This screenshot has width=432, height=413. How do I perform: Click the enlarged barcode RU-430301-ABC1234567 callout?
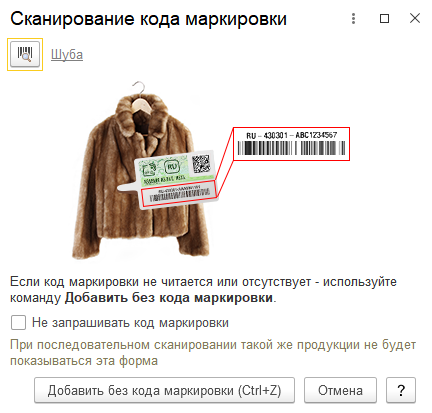click(x=291, y=144)
